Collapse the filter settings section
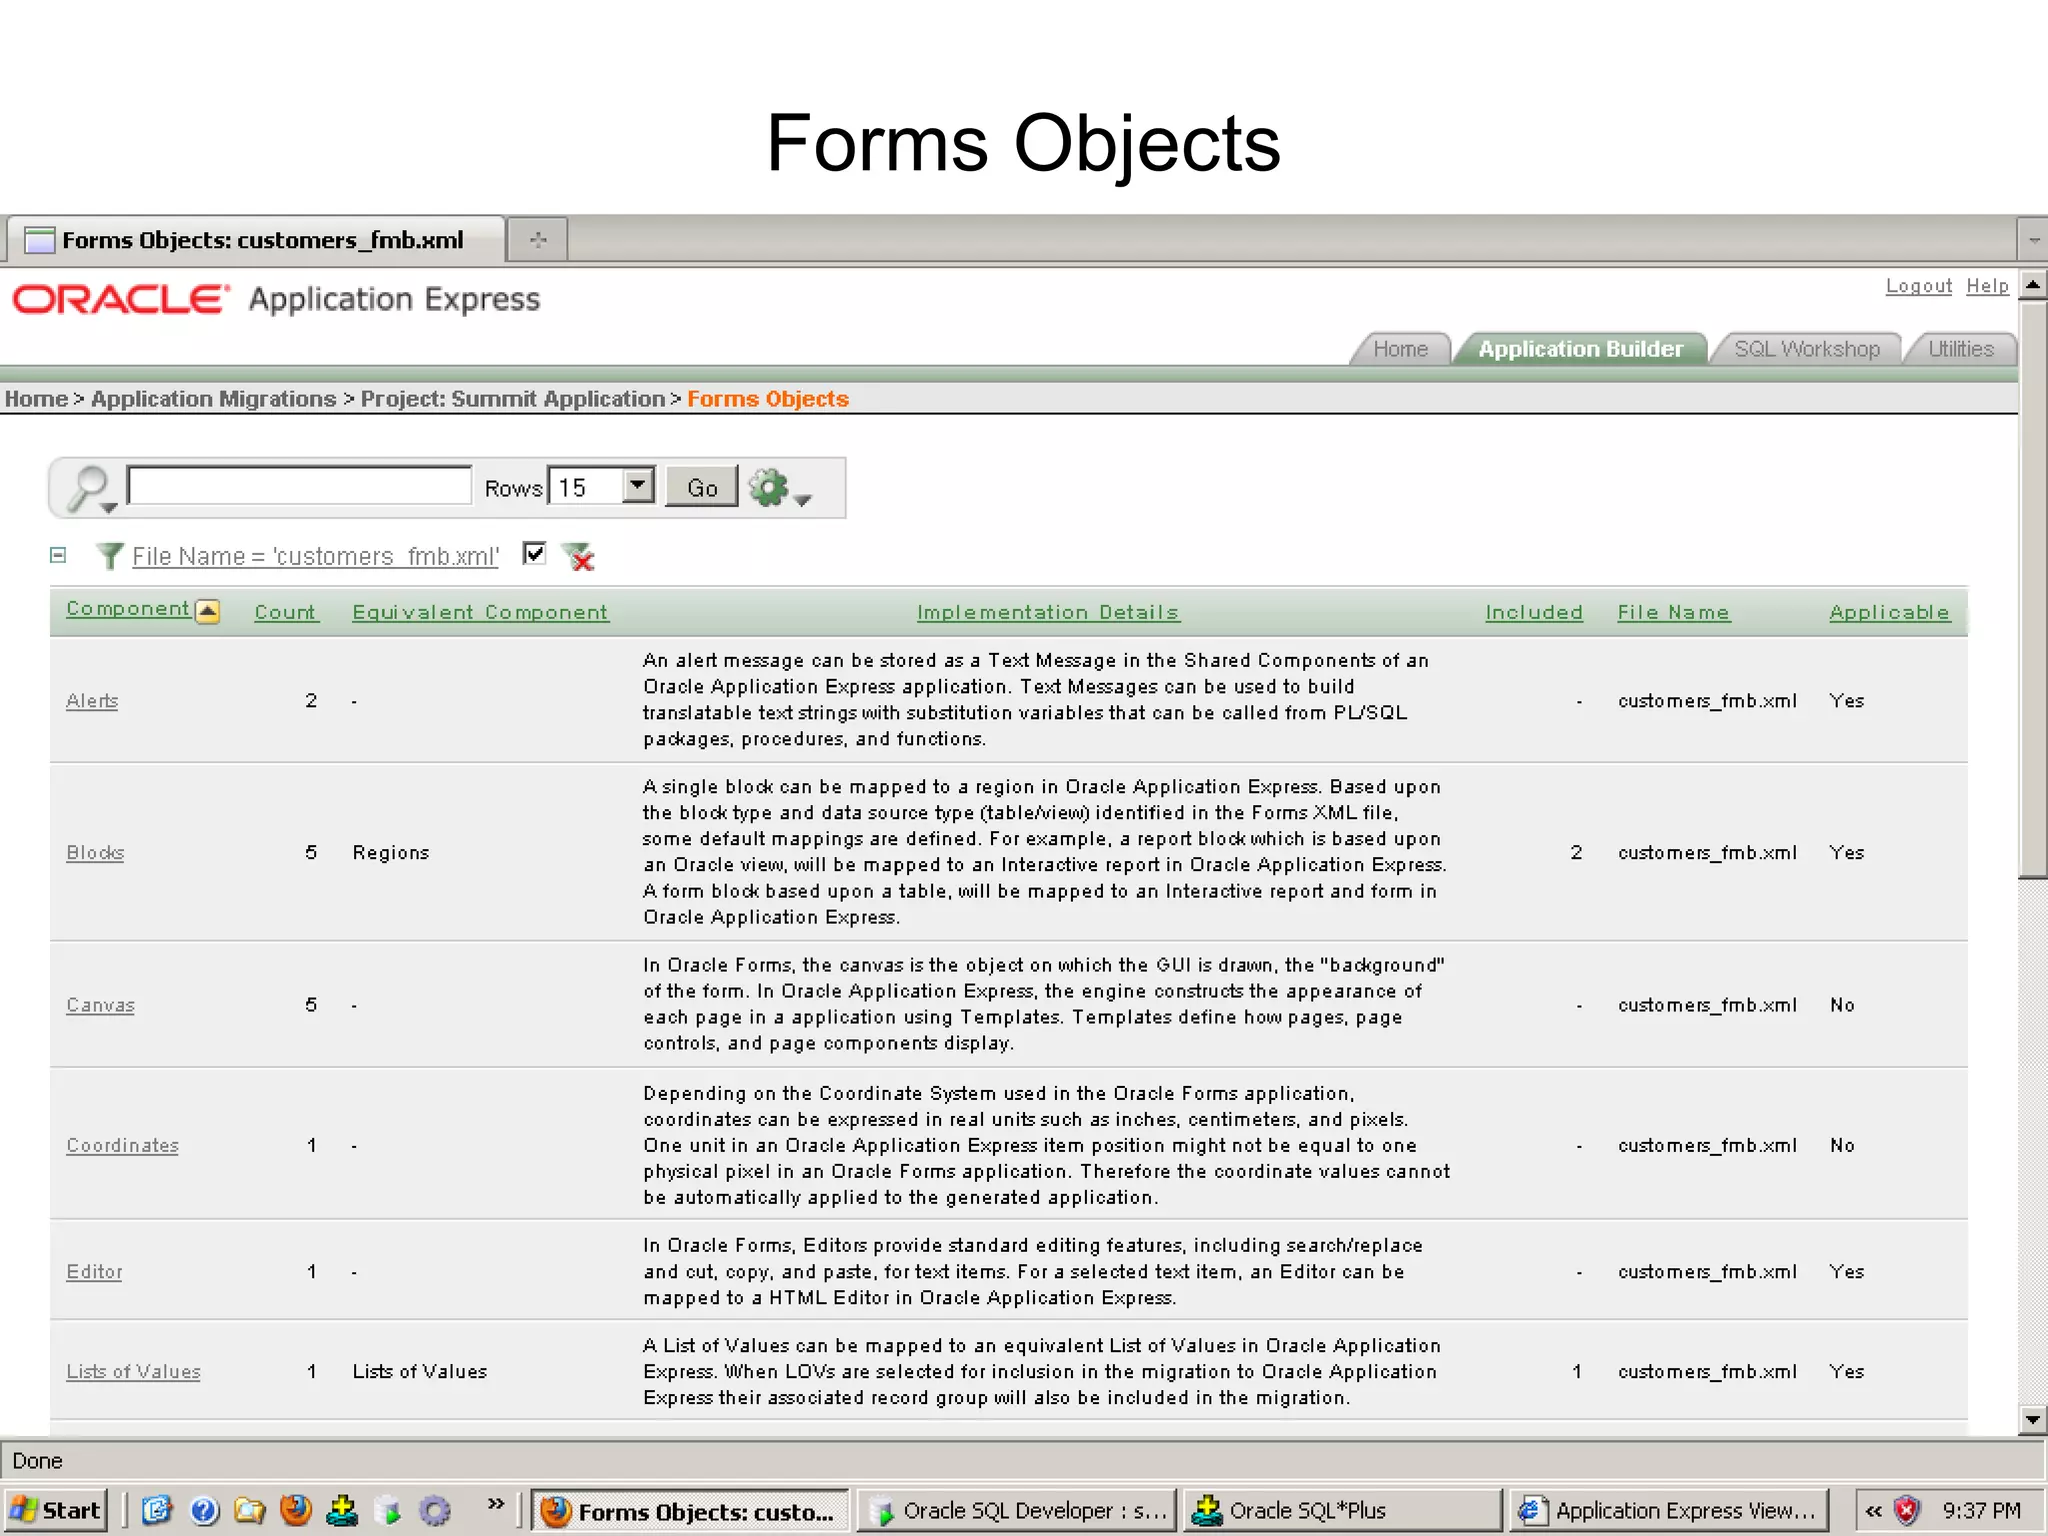The height and width of the screenshot is (1536, 2048). [x=58, y=555]
